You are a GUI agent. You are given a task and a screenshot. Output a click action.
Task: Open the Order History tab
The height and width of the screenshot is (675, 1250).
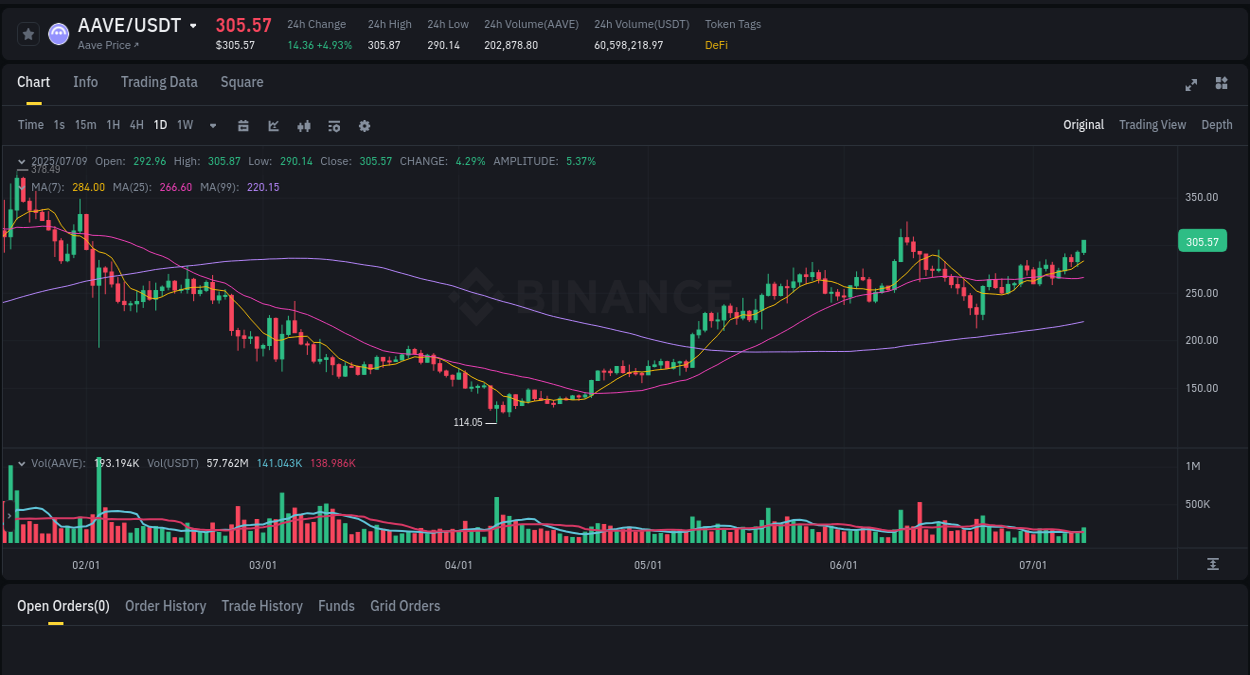[x=165, y=606]
